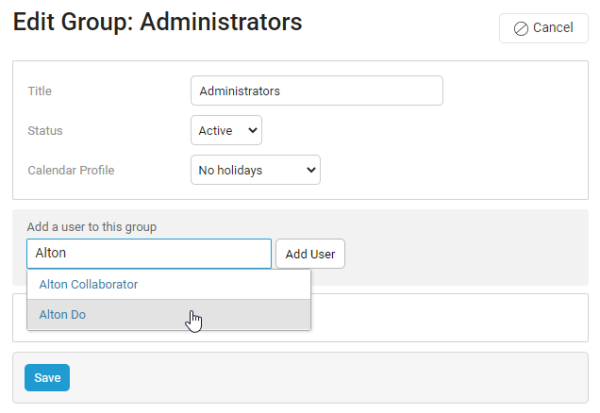Choose Alton Do from the suggestion list

coord(62,314)
